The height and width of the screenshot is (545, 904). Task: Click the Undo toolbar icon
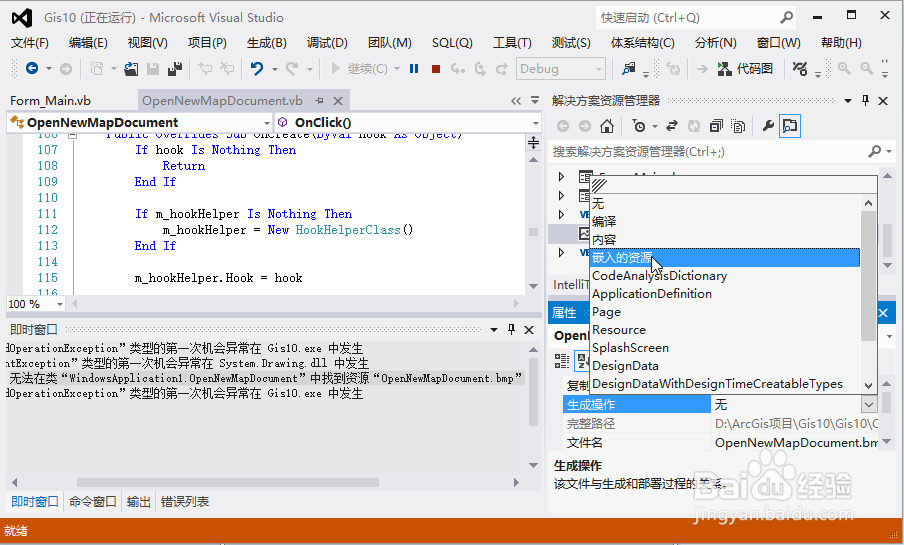(x=257, y=69)
